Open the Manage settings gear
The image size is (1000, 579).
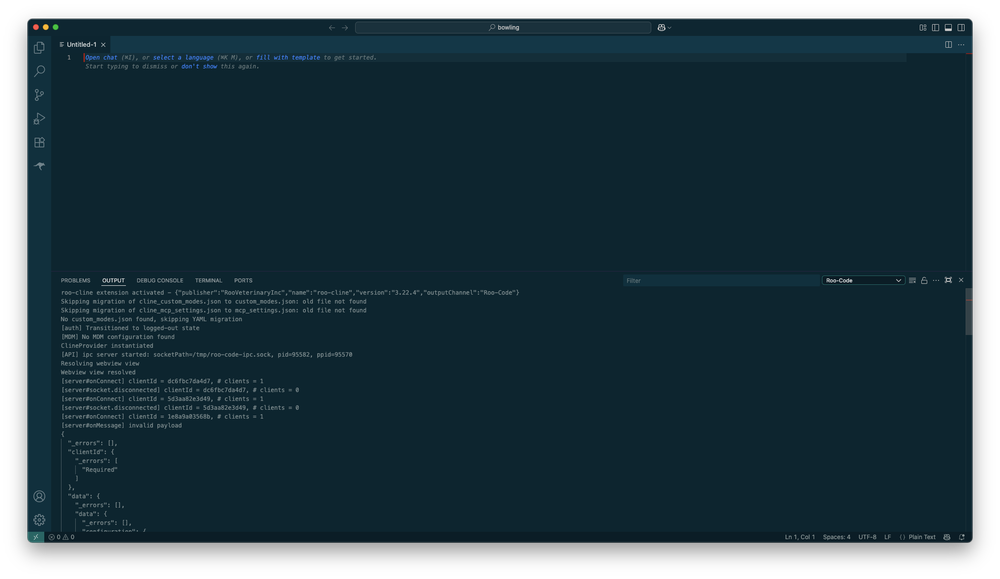point(38,520)
